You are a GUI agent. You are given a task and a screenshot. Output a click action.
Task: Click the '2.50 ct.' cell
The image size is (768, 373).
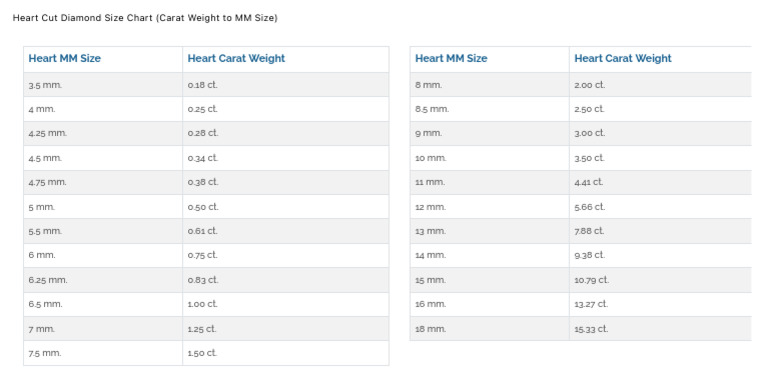(x=660, y=109)
